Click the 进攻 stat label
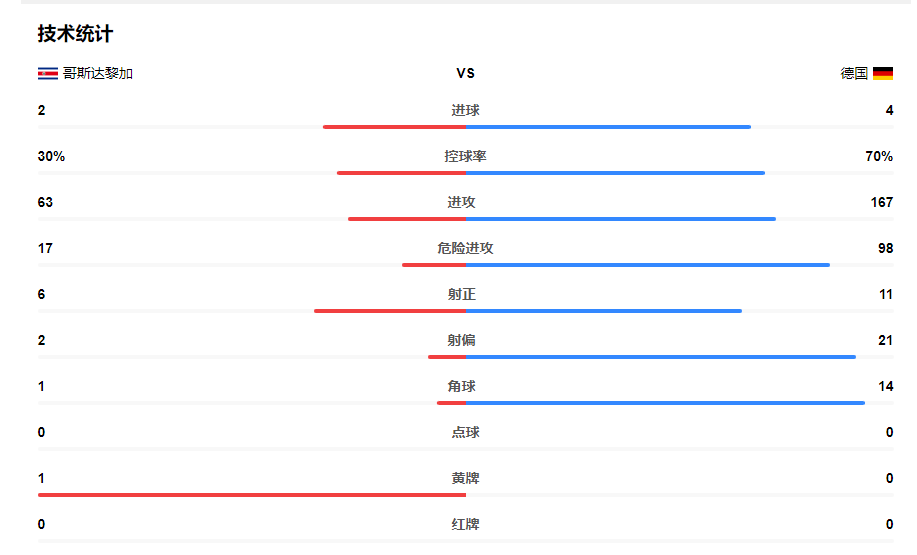Viewport: 917px width, 555px height. pos(461,202)
